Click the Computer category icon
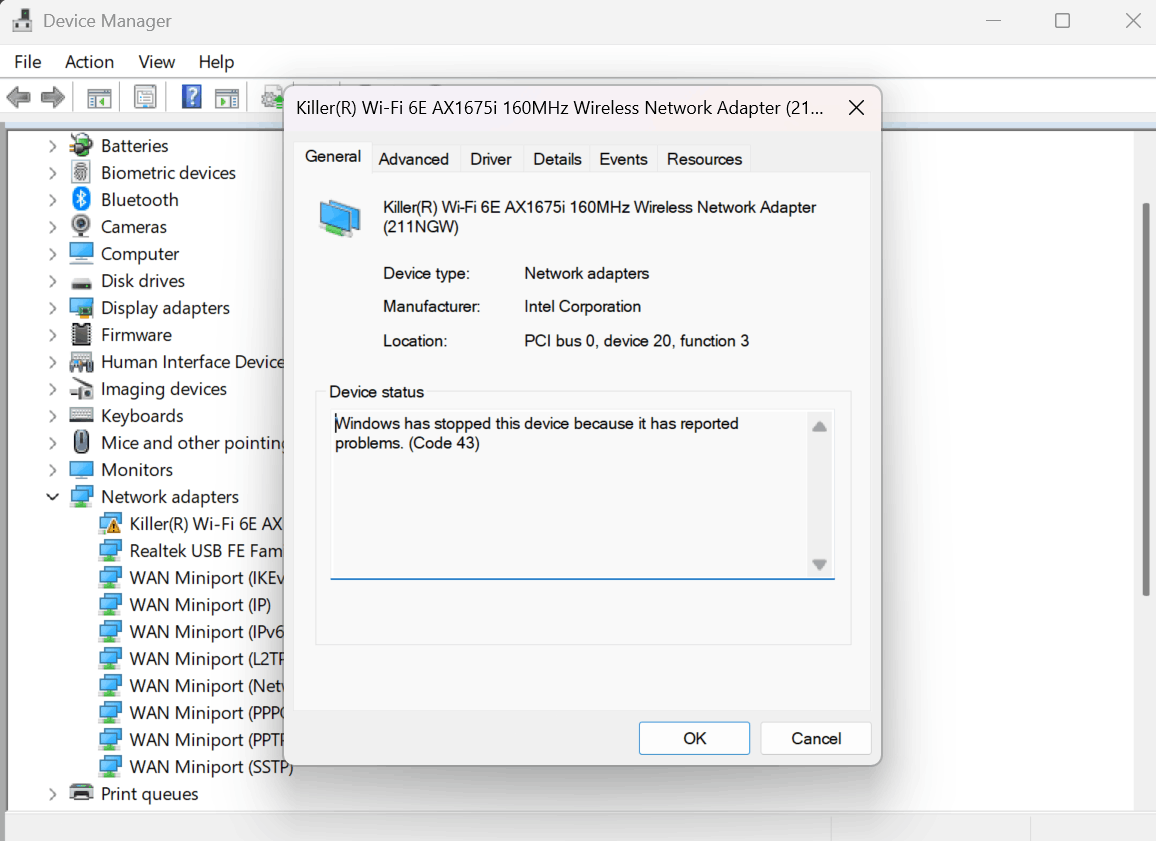 coord(81,254)
